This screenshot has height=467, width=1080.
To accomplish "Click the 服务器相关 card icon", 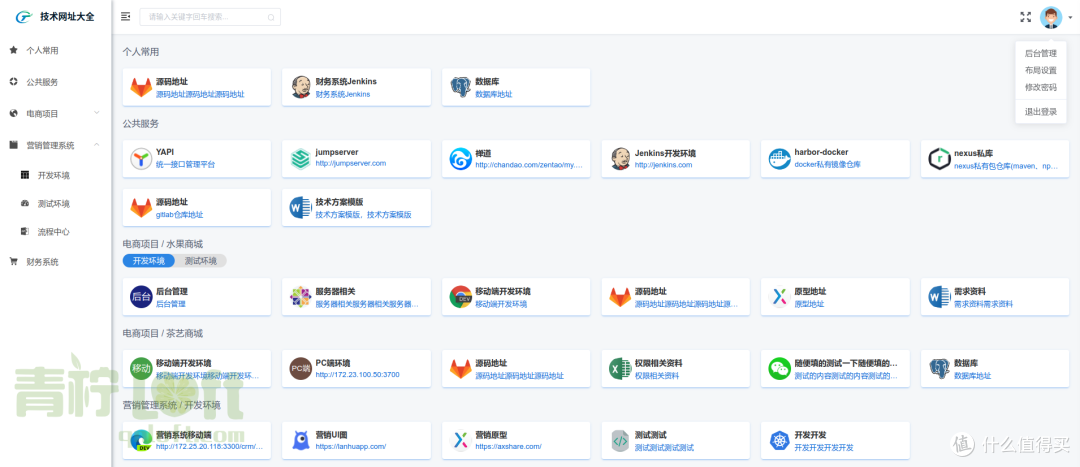I will pos(301,297).
